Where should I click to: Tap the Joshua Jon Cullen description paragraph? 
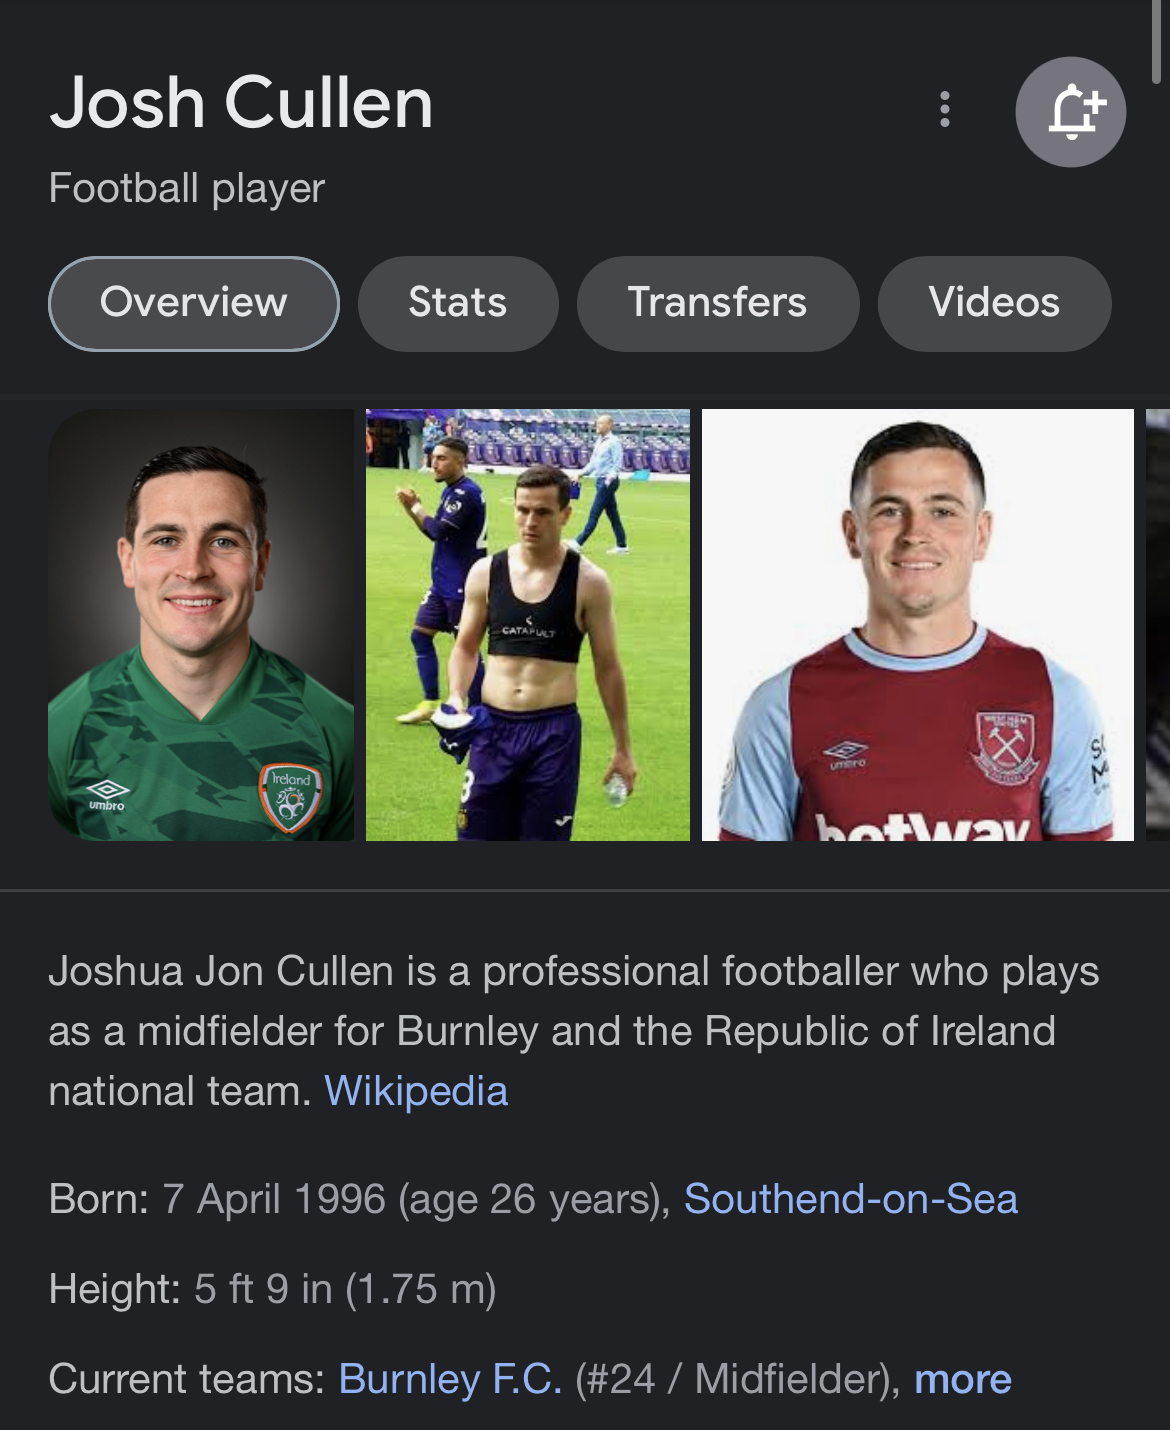click(x=573, y=1030)
